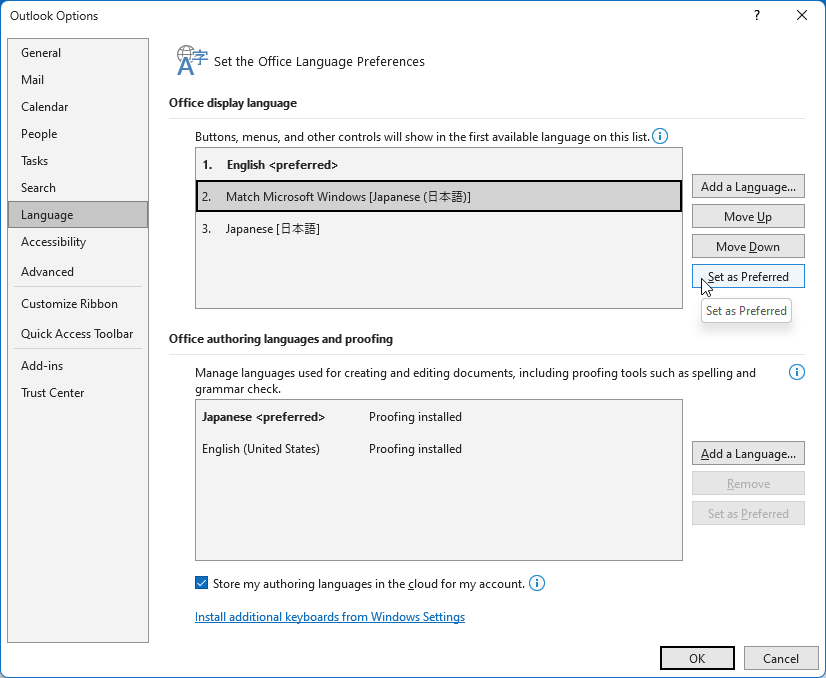Open Install additional keyboards from Windows Settings link

point(330,617)
